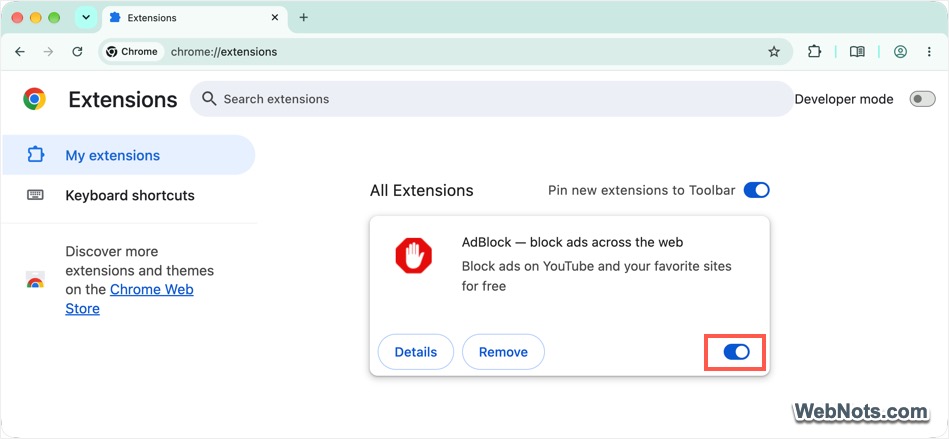Open the Chrome Web Store link
The width and height of the screenshot is (949, 439).
130,299
